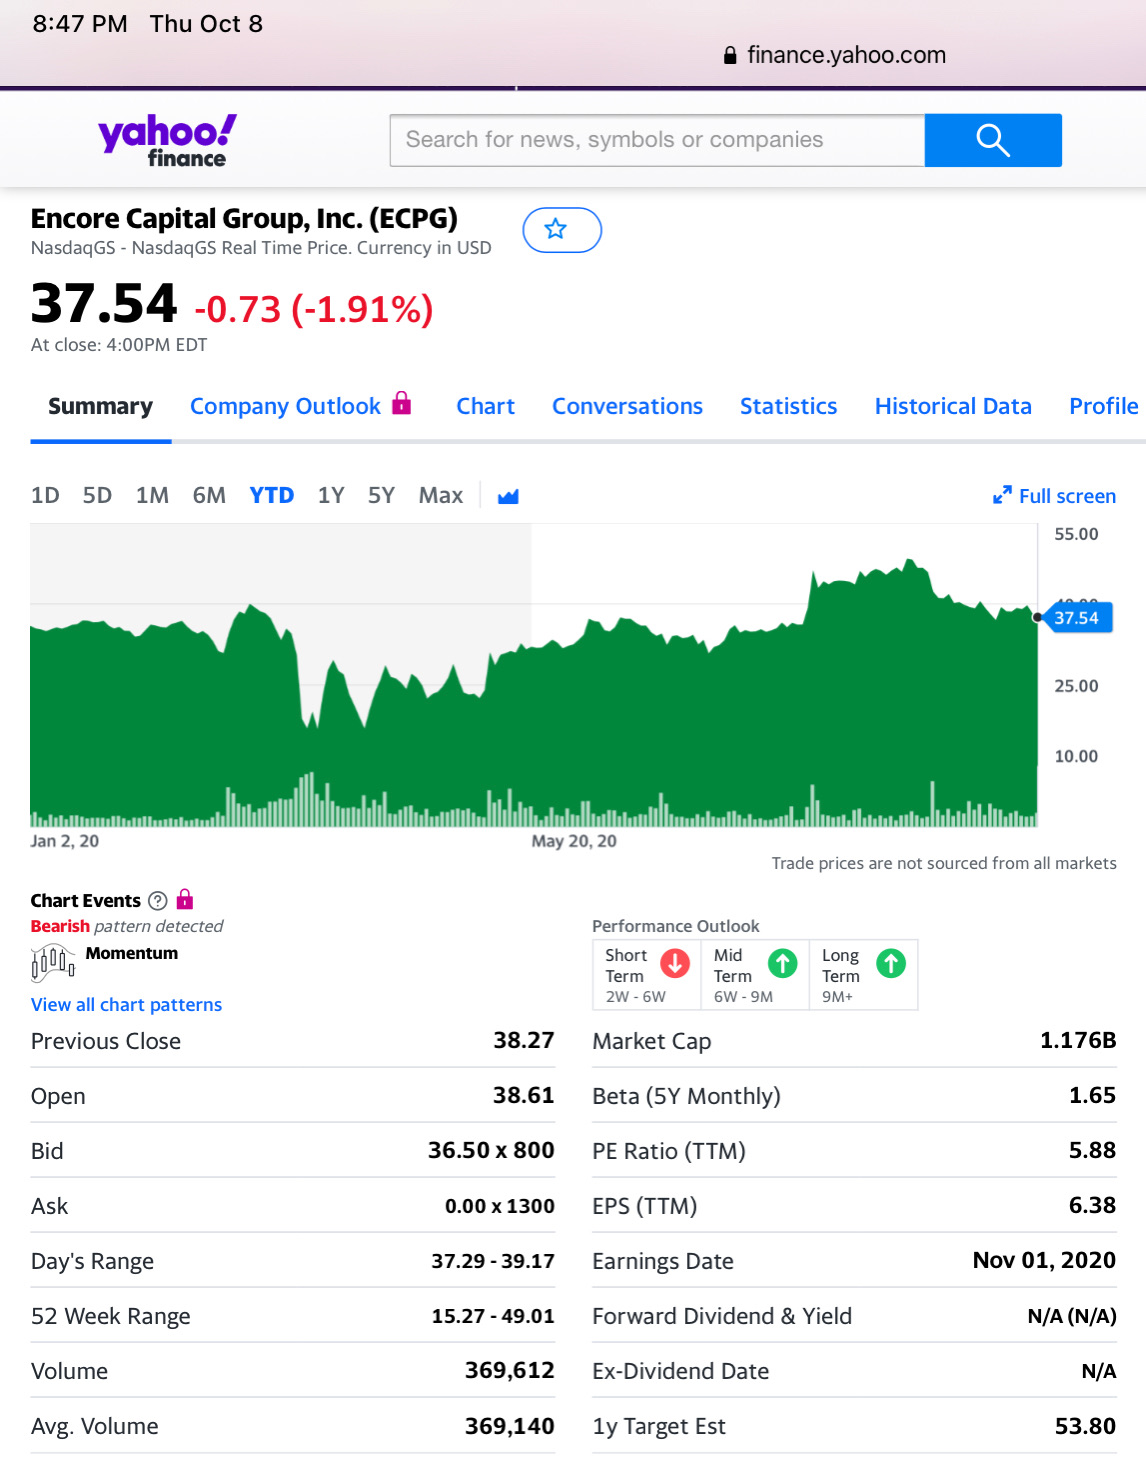Open the Statistics tab

pyautogui.click(x=788, y=406)
